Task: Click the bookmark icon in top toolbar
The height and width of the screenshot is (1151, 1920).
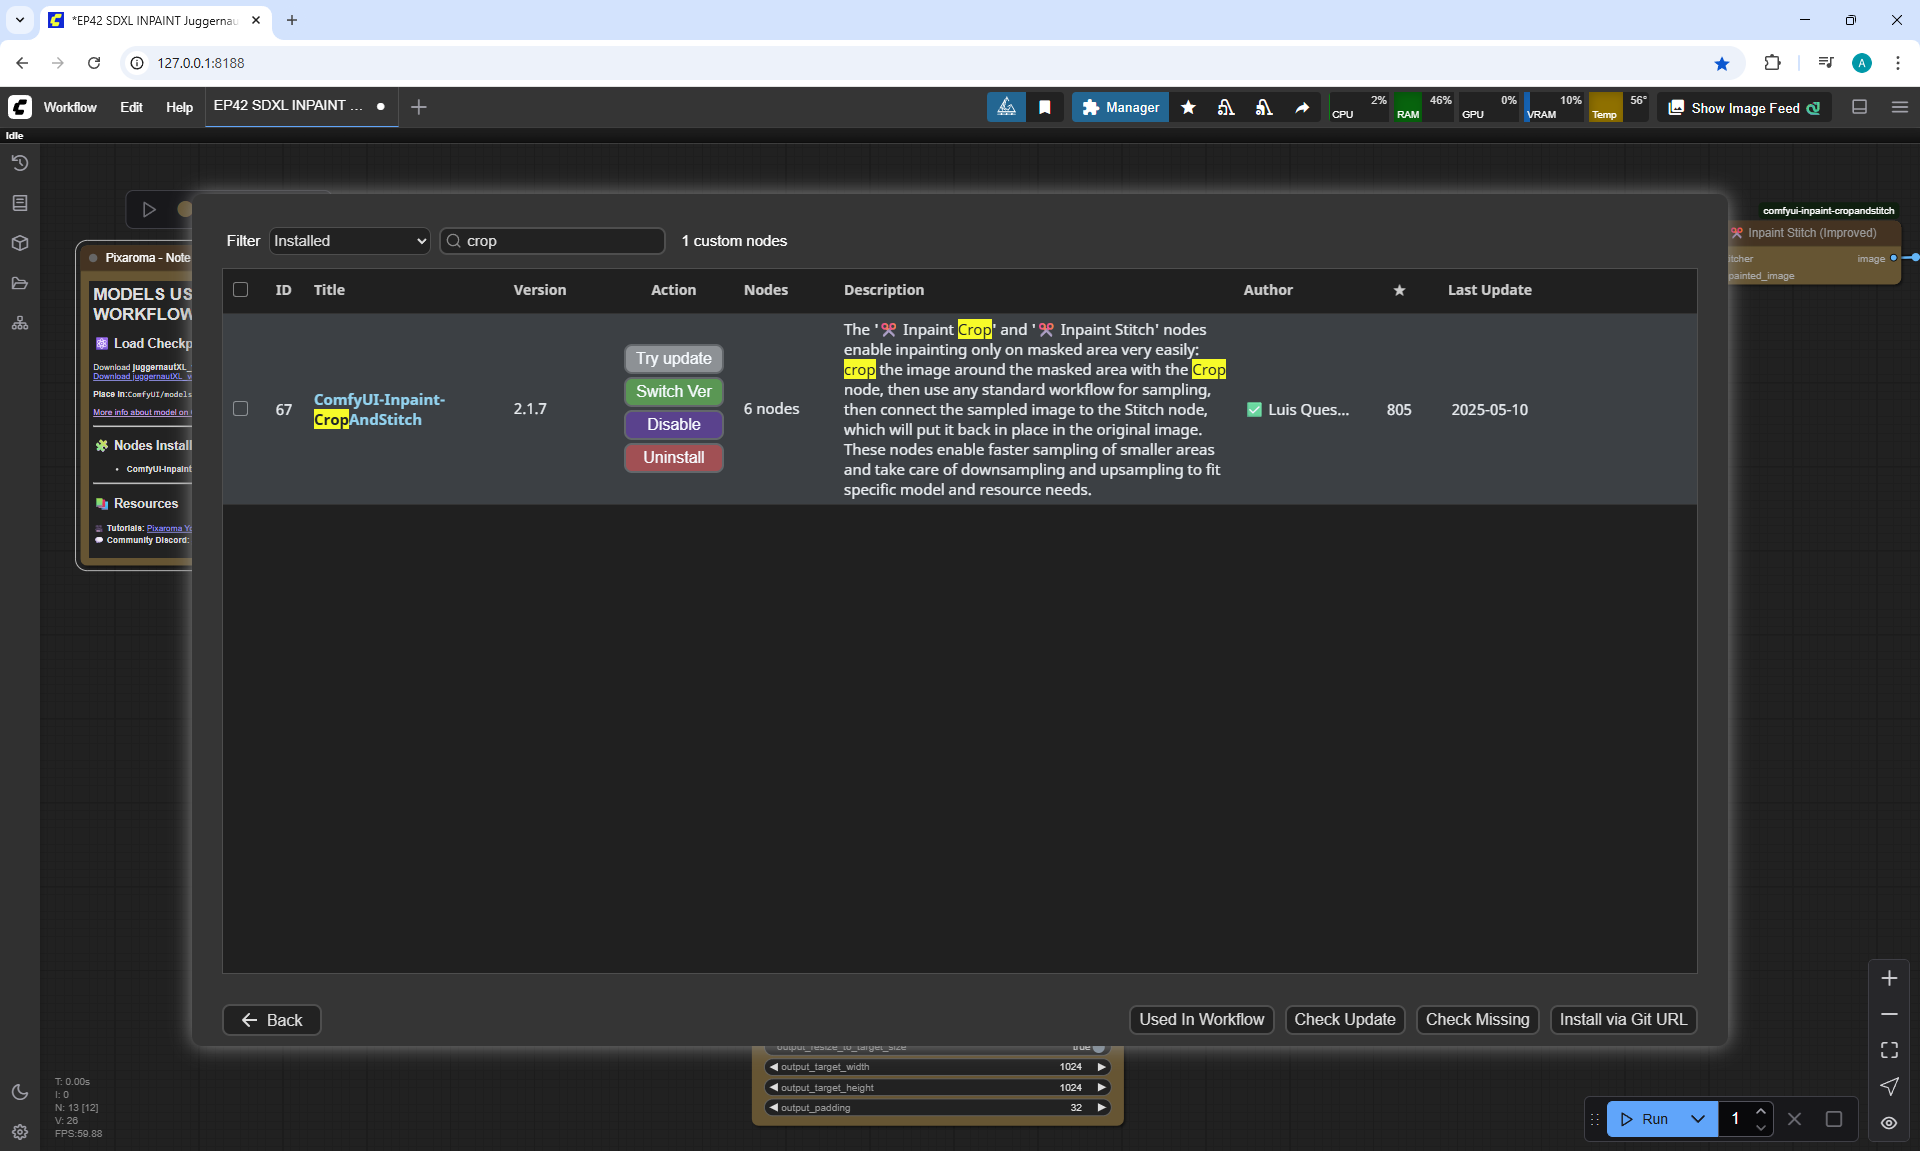Action: pos(1045,107)
